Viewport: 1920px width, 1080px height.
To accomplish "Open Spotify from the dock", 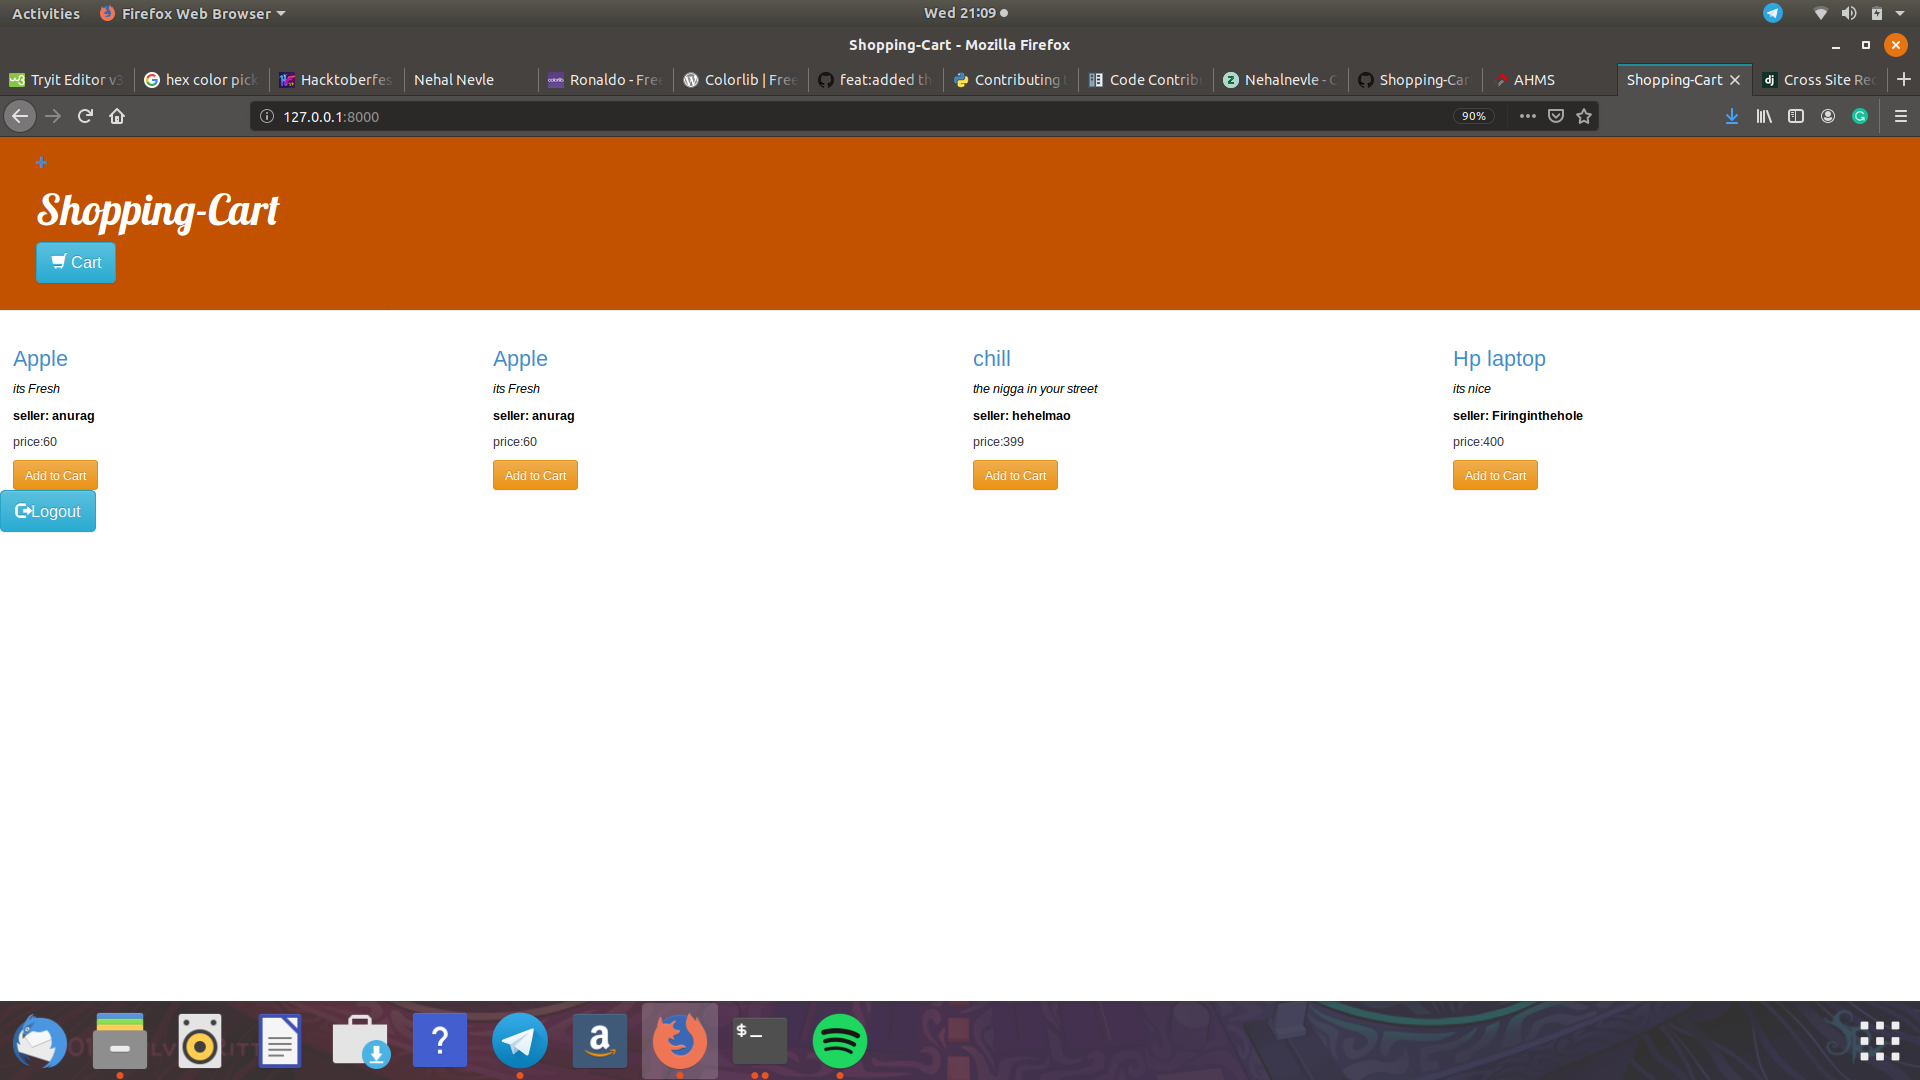I will coord(839,1041).
